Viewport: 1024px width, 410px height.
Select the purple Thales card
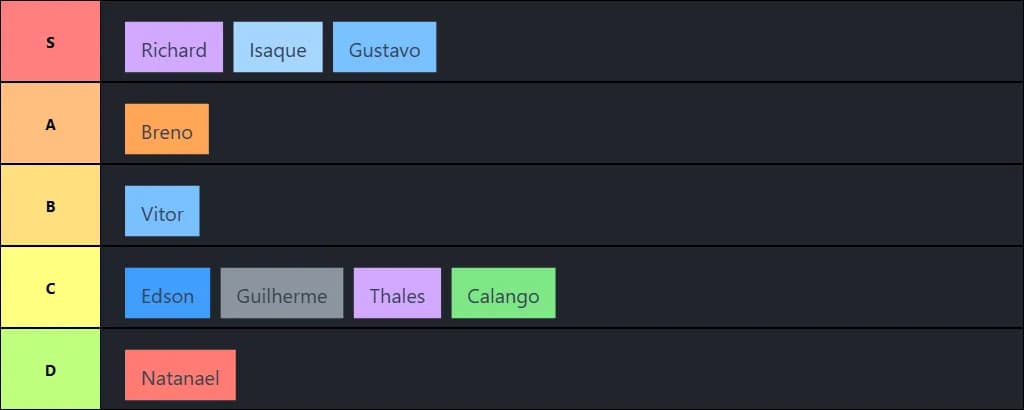397,293
